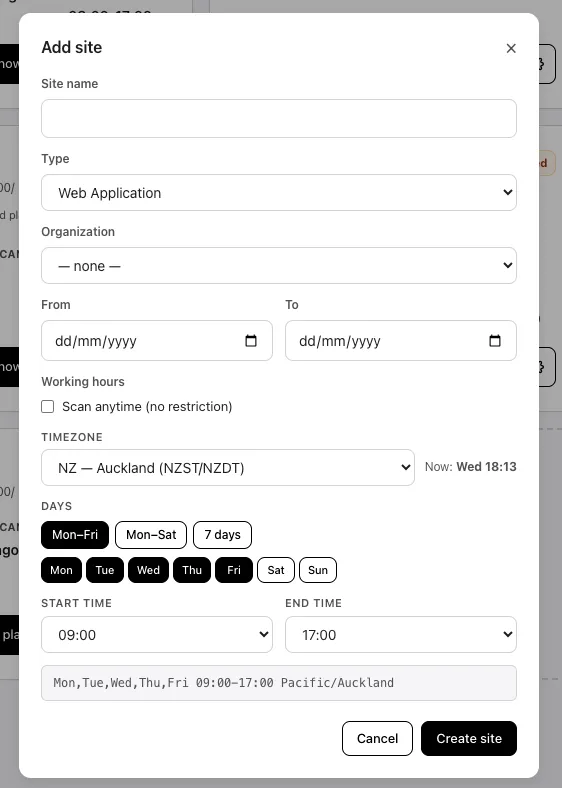This screenshot has width=562, height=788.
Task: Click the DAYS section label
Action: point(56,506)
